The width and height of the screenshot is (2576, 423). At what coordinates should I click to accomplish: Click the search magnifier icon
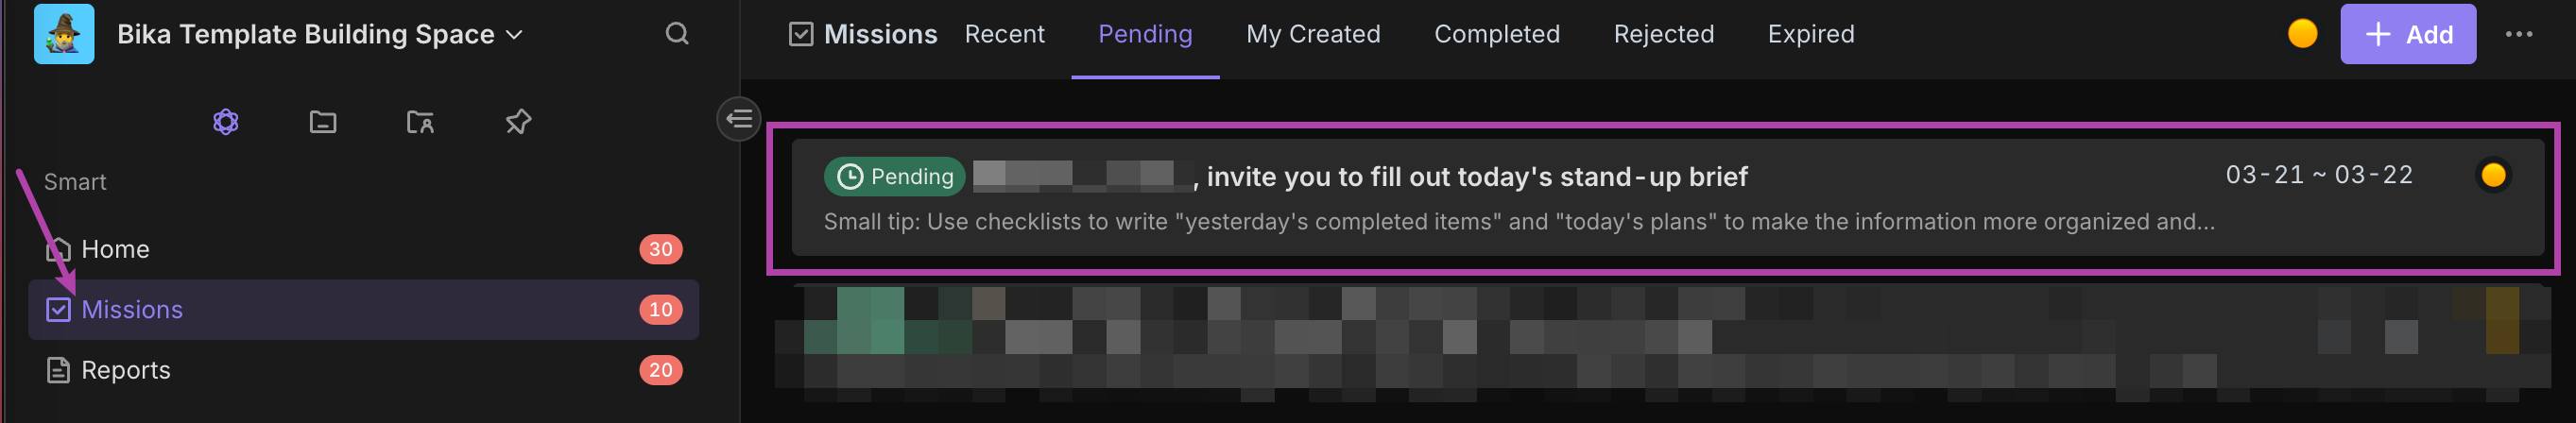coord(677,34)
